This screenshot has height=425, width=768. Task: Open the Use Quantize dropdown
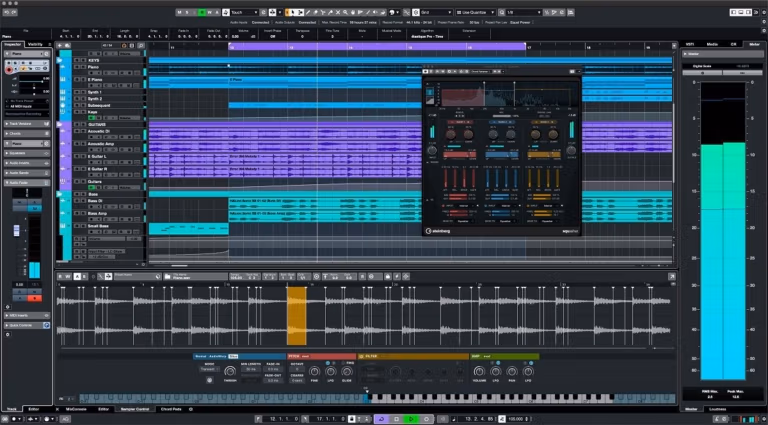475,12
